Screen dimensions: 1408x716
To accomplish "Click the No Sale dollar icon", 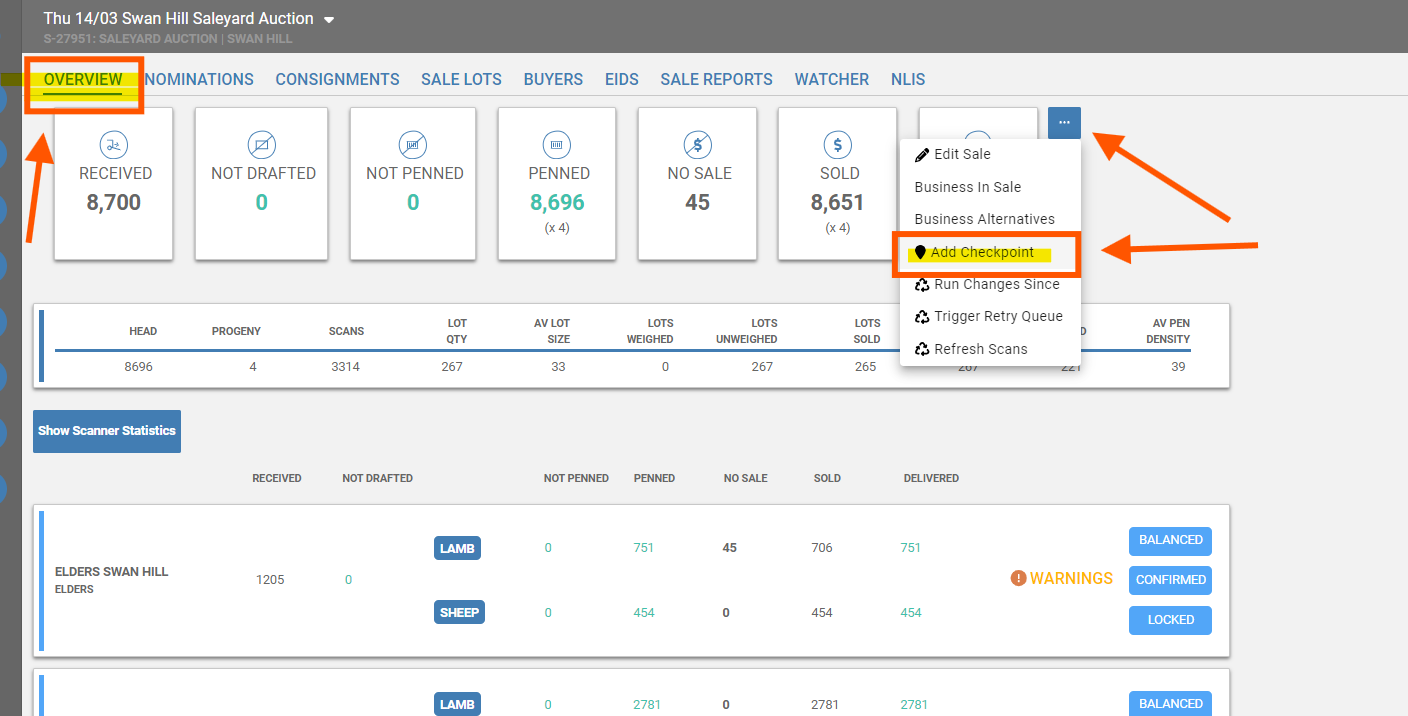I will [x=698, y=145].
